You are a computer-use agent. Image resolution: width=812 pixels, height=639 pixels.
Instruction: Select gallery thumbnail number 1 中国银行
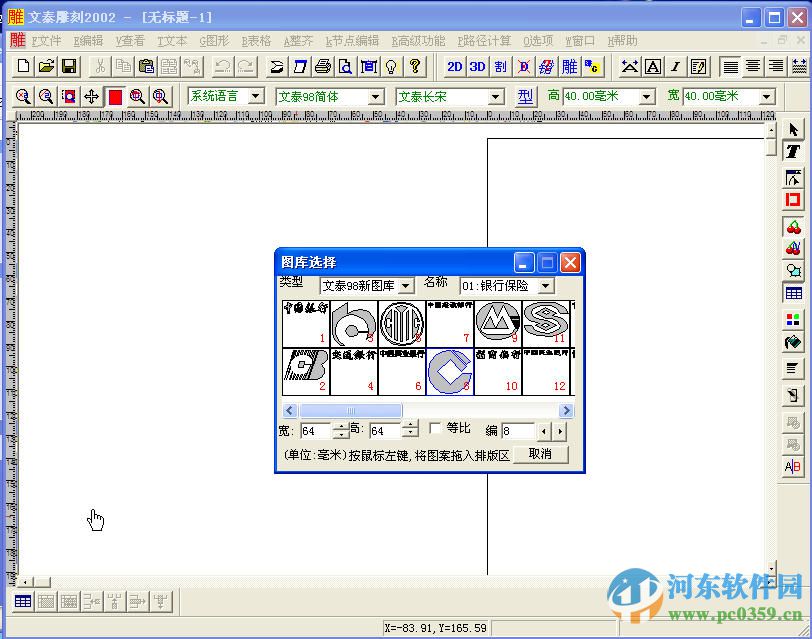306,324
